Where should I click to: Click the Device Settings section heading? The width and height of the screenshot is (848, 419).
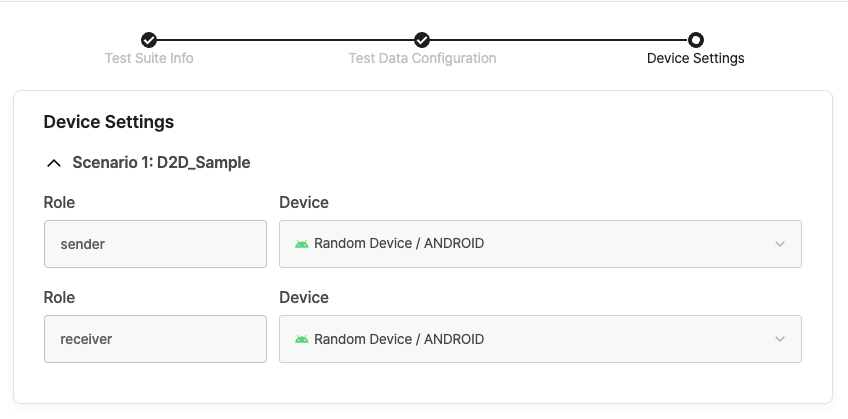point(109,122)
